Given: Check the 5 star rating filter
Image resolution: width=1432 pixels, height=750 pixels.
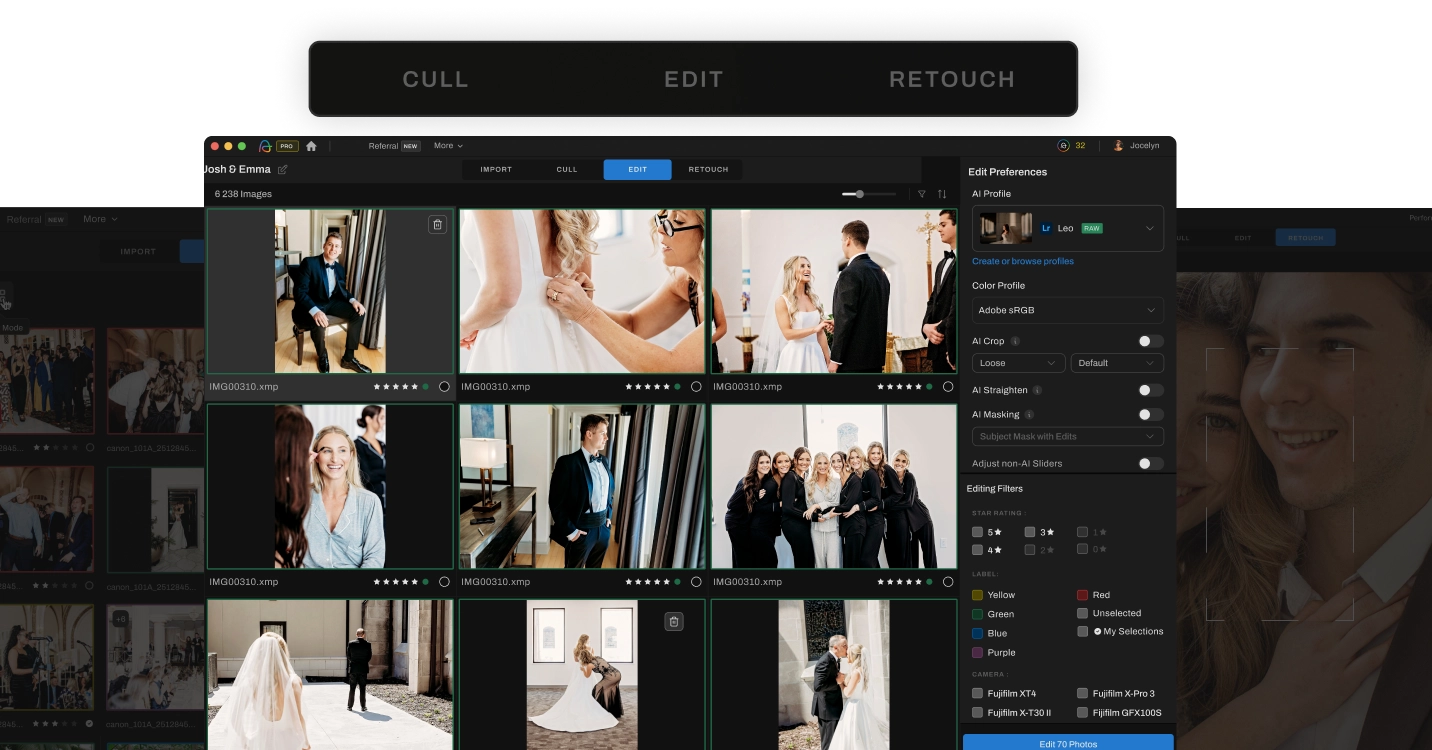Looking at the screenshot, I should click(x=978, y=532).
